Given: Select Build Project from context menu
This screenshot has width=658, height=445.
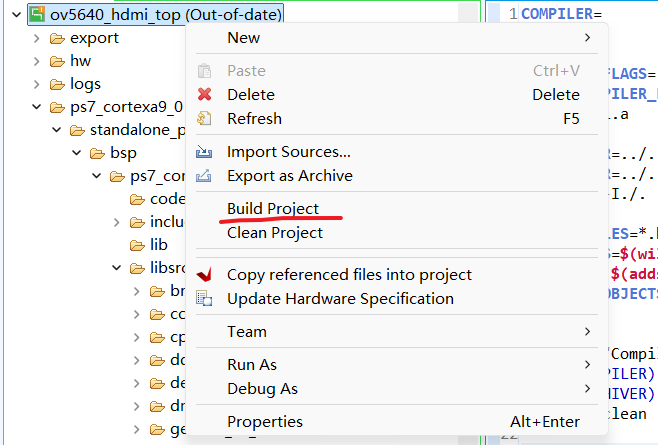Looking at the screenshot, I should coord(273,208).
